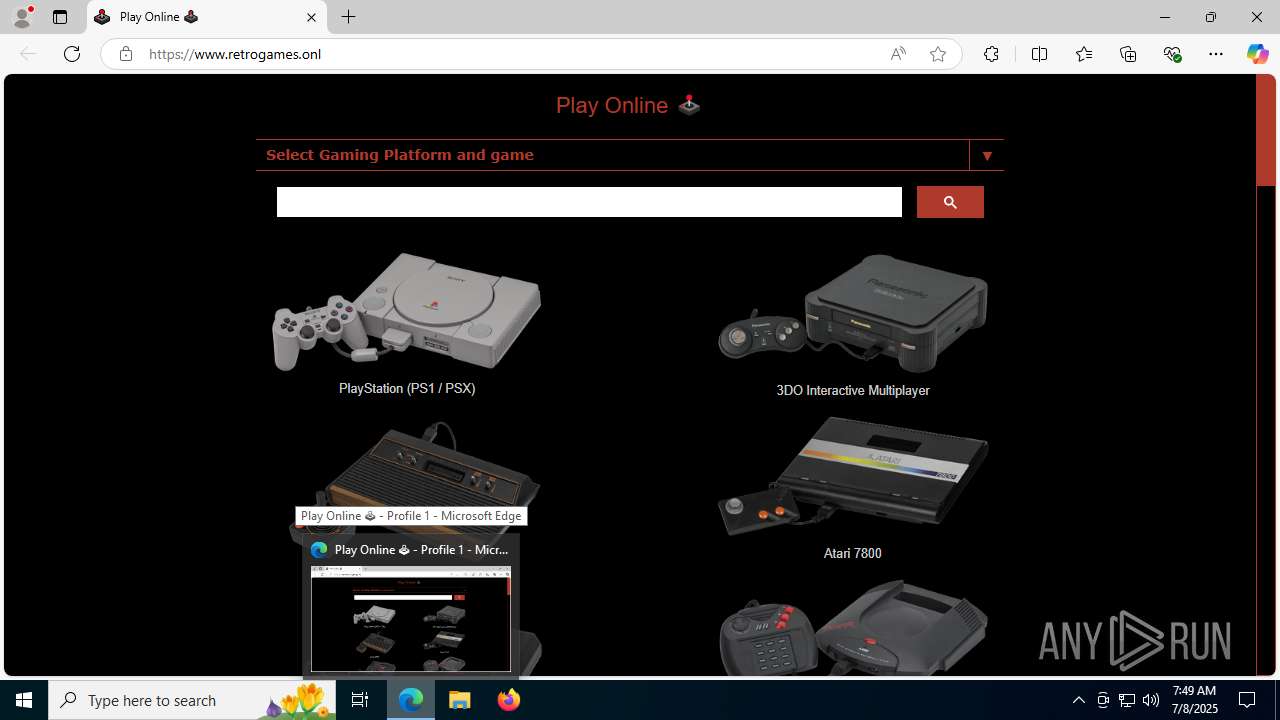Open the clock showing 7:49 AM
This screenshot has width=1280, height=720.
click(1194, 700)
